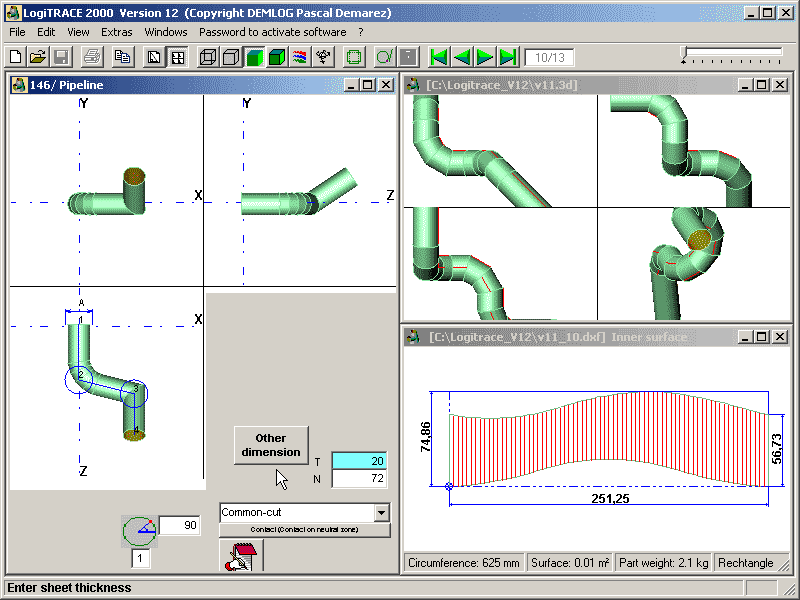Click the Rechtangle status entry
The width and height of the screenshot is (800, 600).
click(x=745, y=563)
